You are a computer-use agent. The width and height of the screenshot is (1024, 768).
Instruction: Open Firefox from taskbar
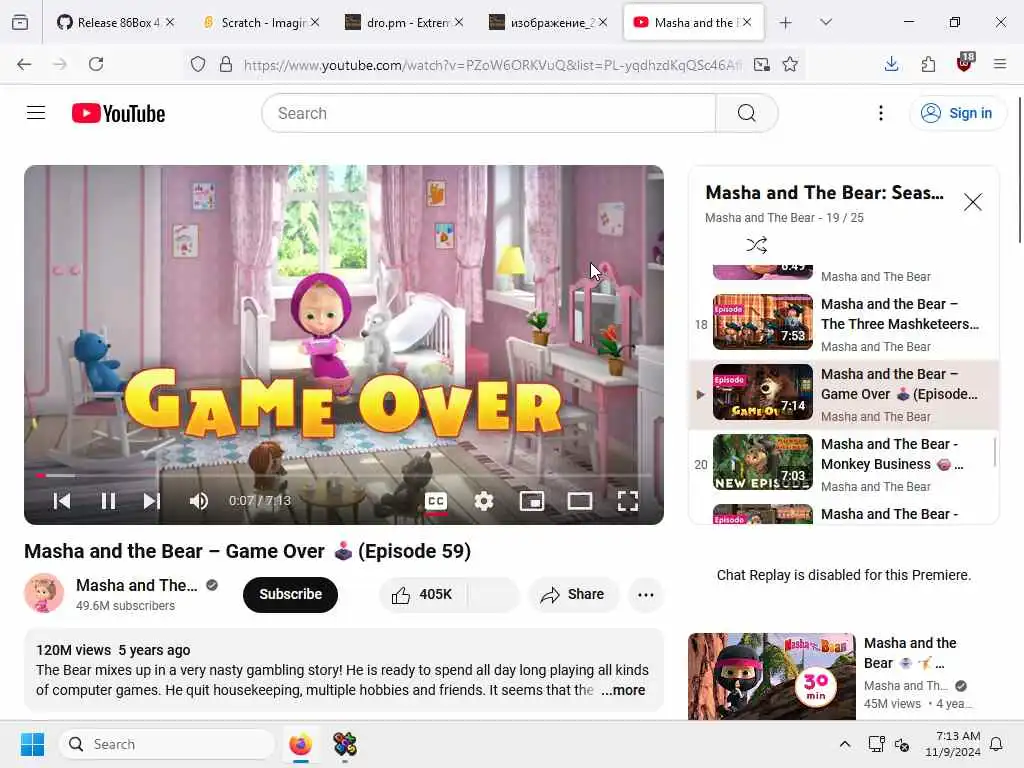[300, 744]
